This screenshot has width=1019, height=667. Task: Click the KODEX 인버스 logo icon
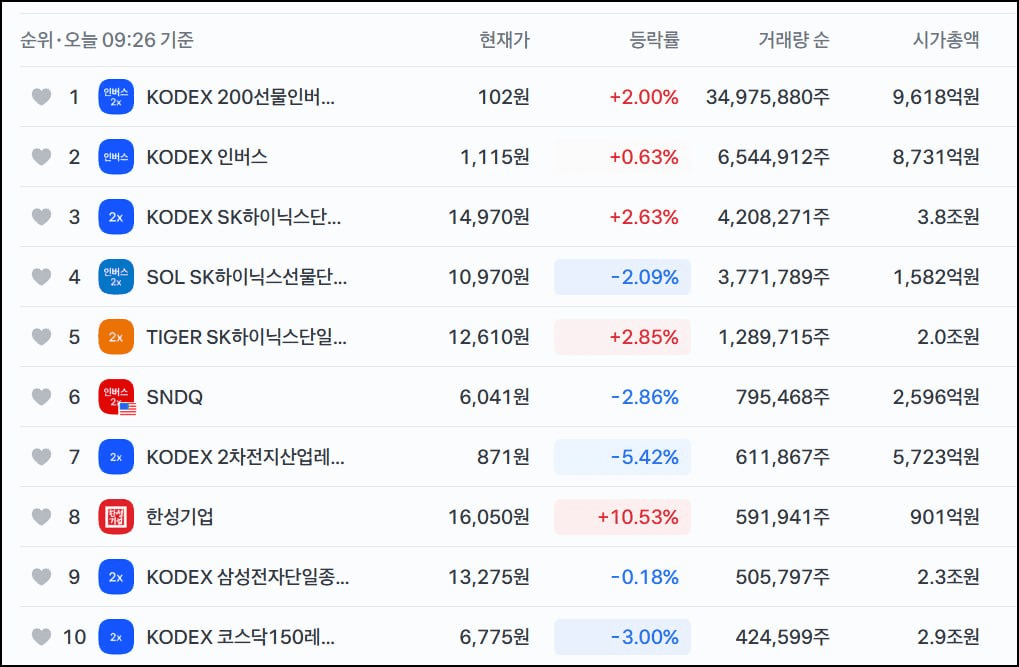116,157
